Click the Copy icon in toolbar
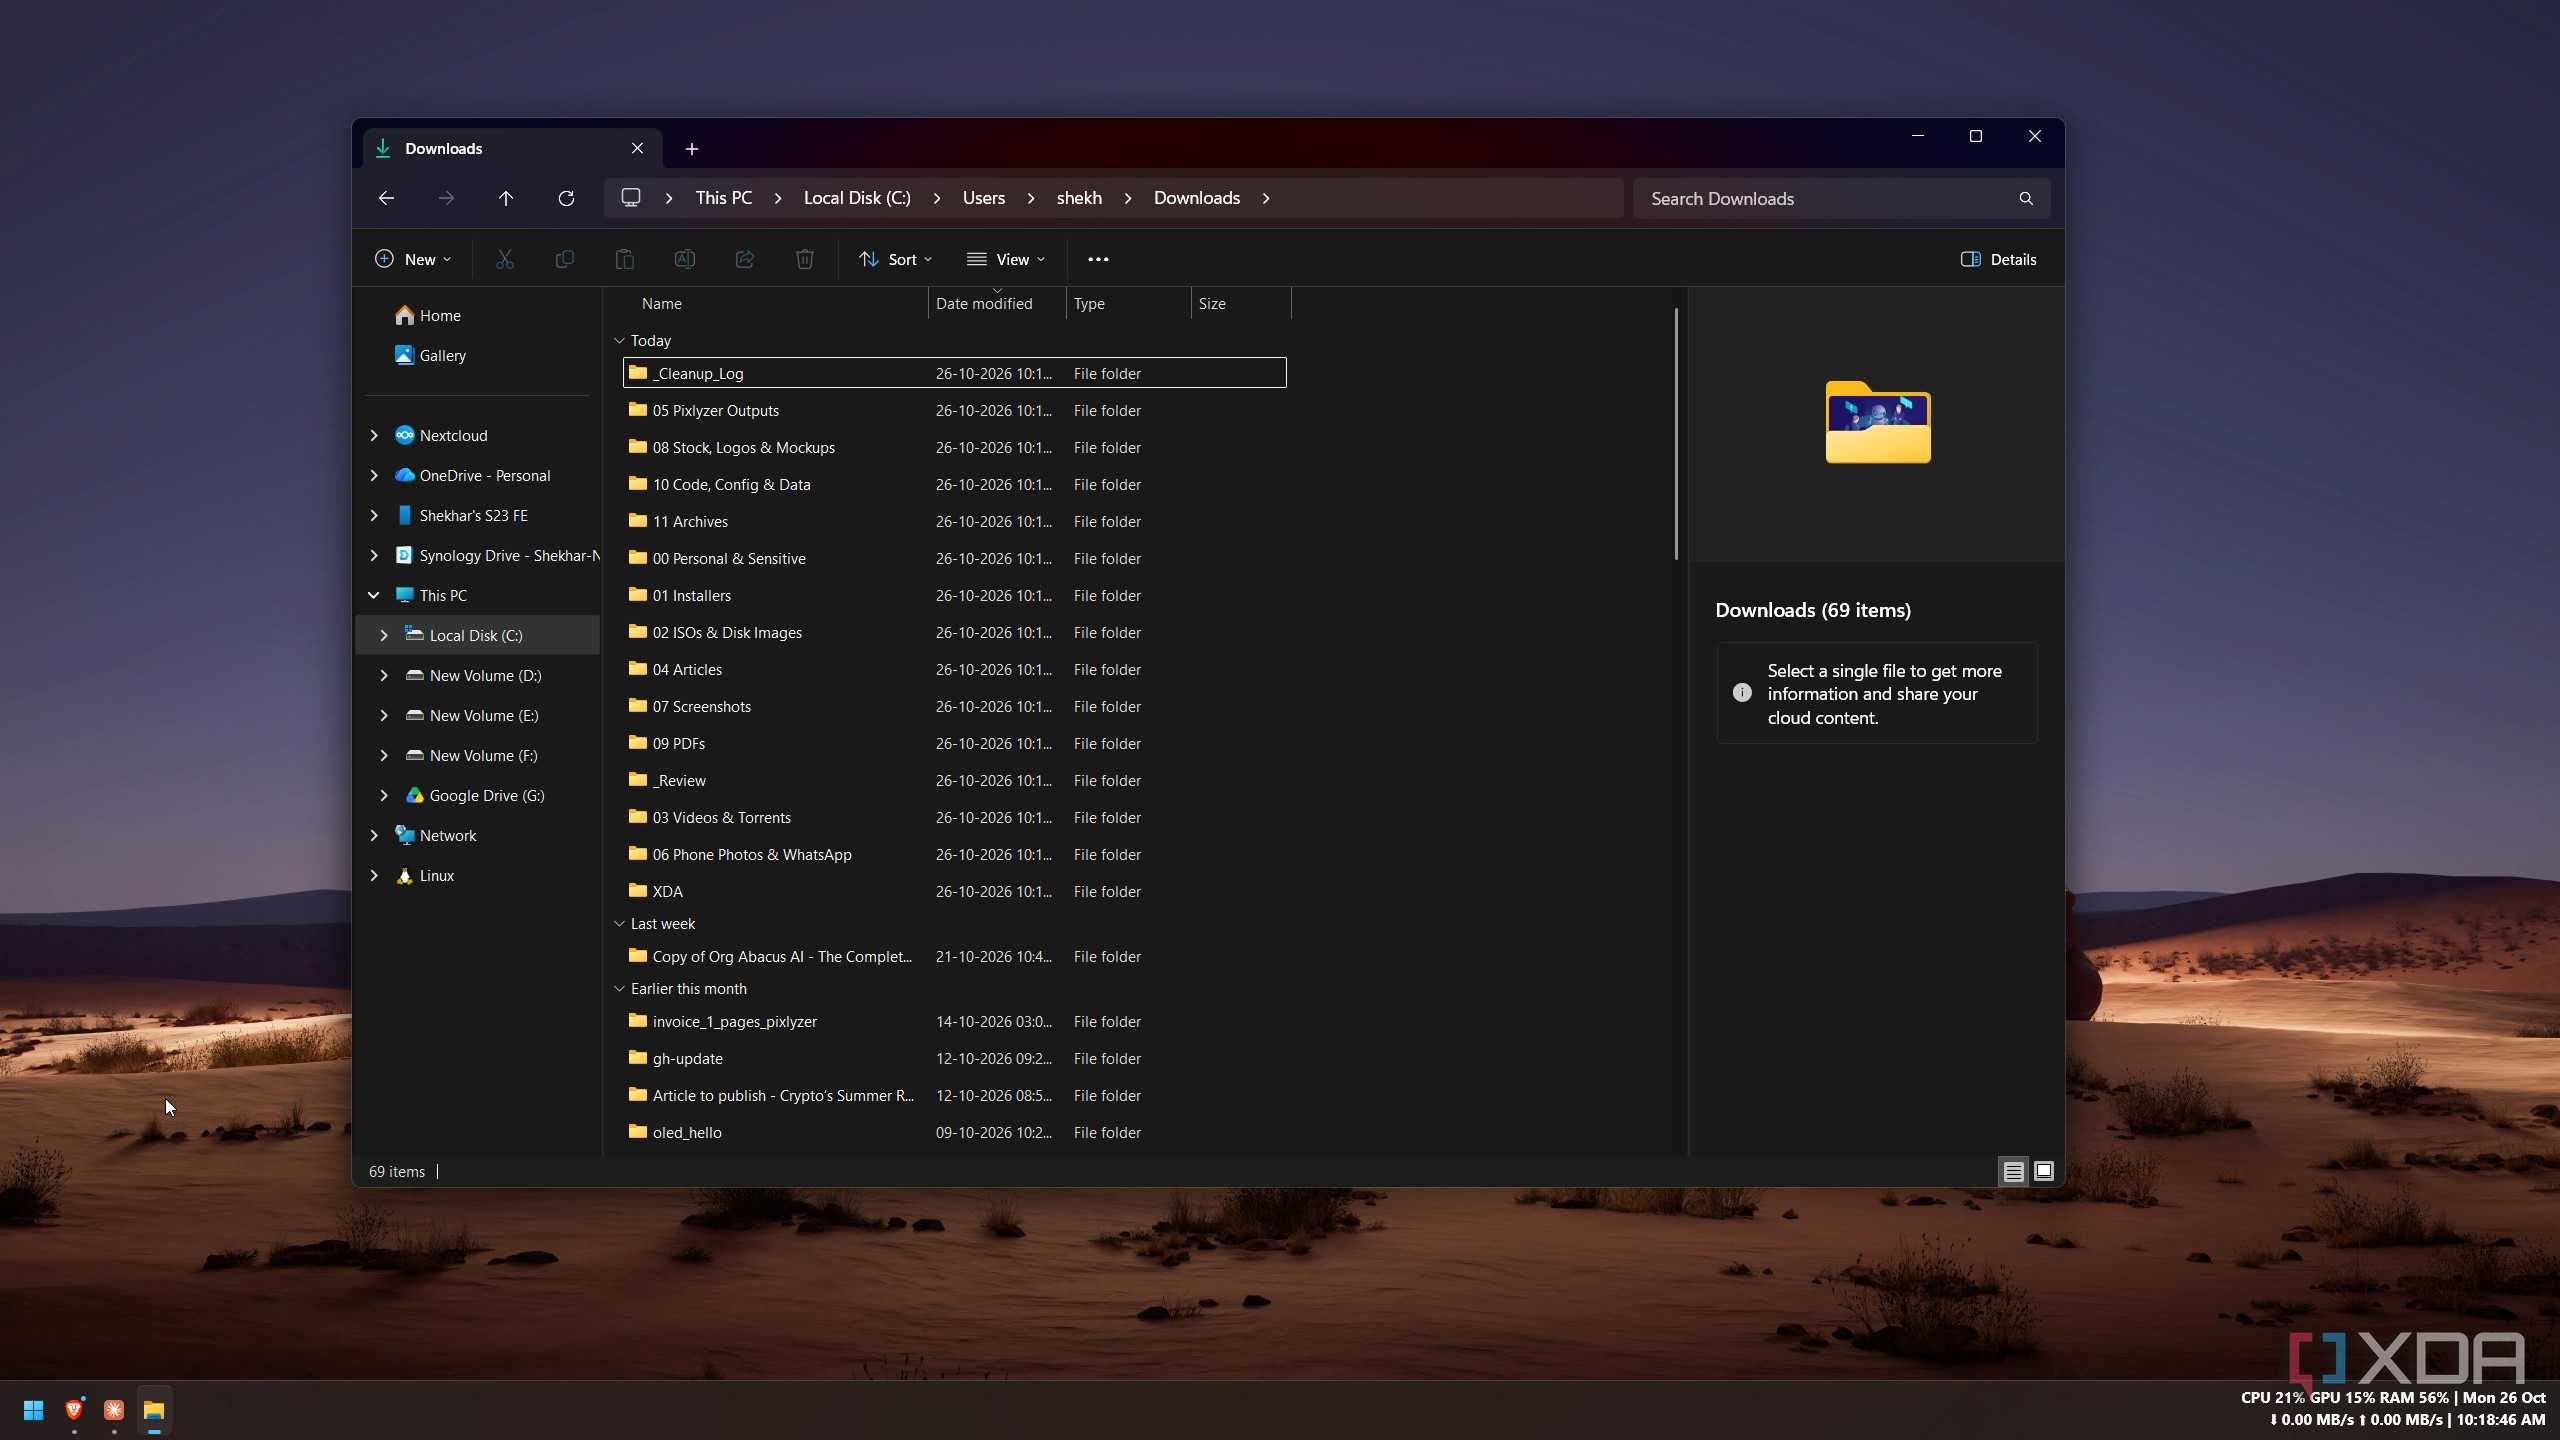Screen dimensions: 2560x1440 [565, 259]
